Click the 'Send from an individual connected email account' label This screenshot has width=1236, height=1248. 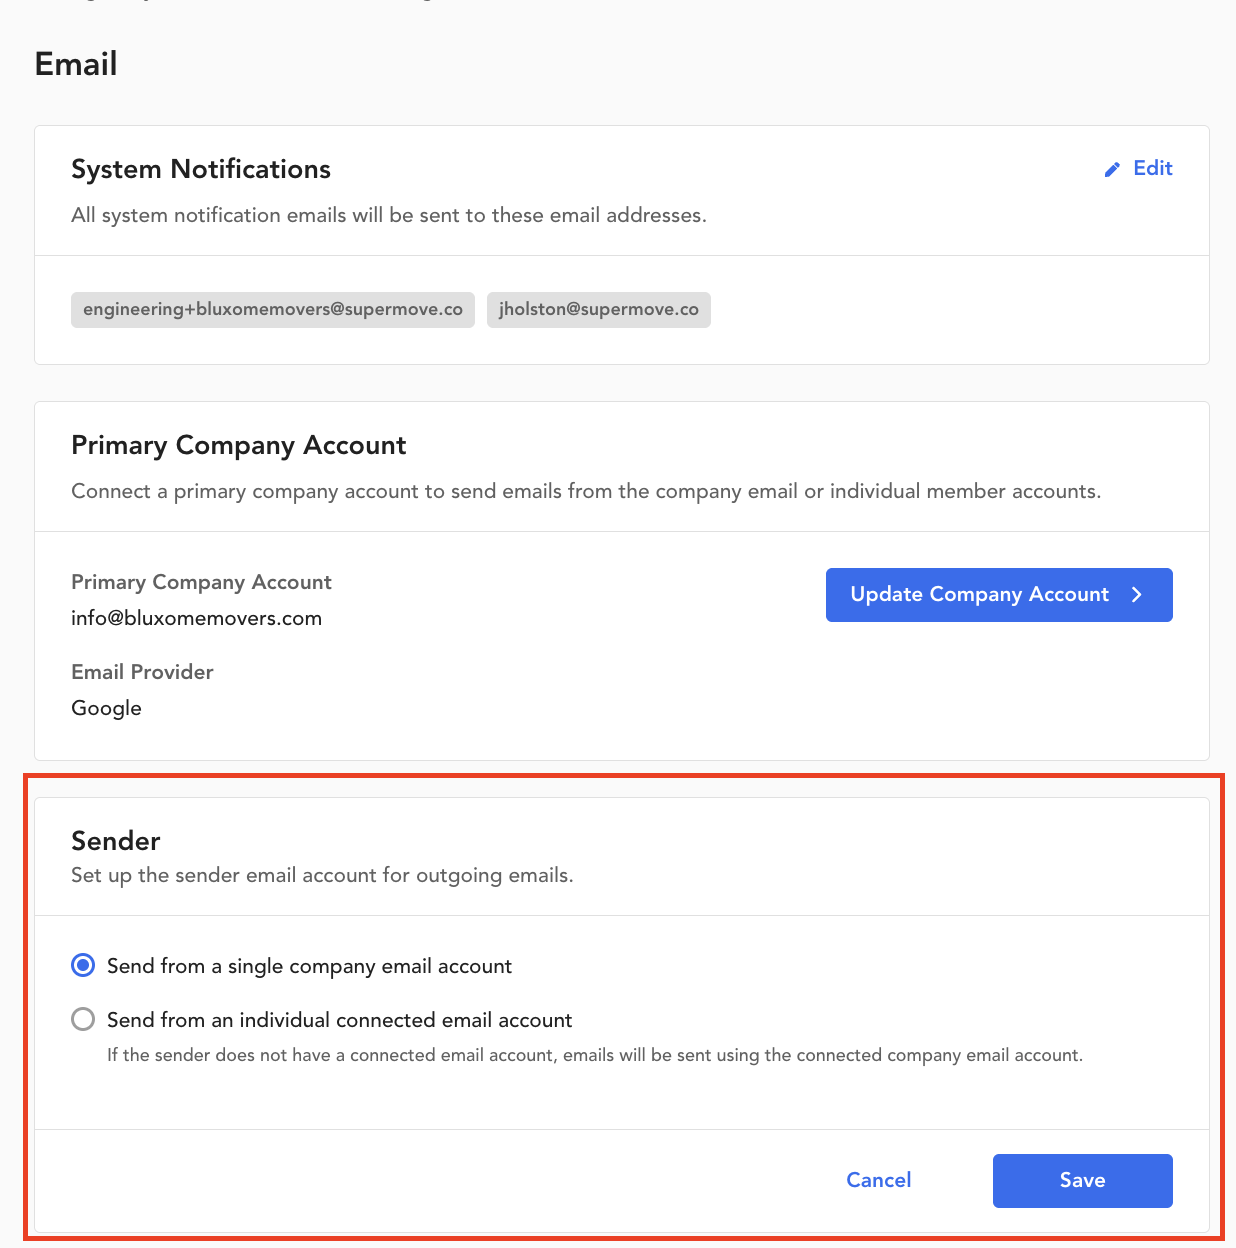(x=339, y=1020)
